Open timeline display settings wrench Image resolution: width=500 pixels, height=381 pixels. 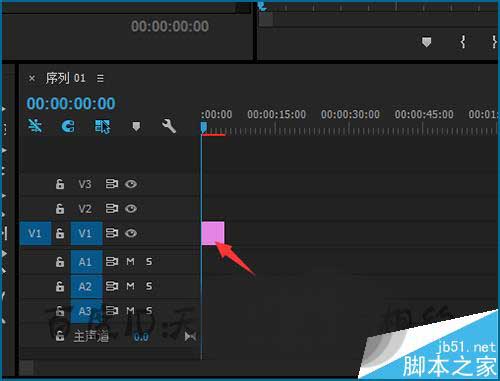(x=169, y=126)
